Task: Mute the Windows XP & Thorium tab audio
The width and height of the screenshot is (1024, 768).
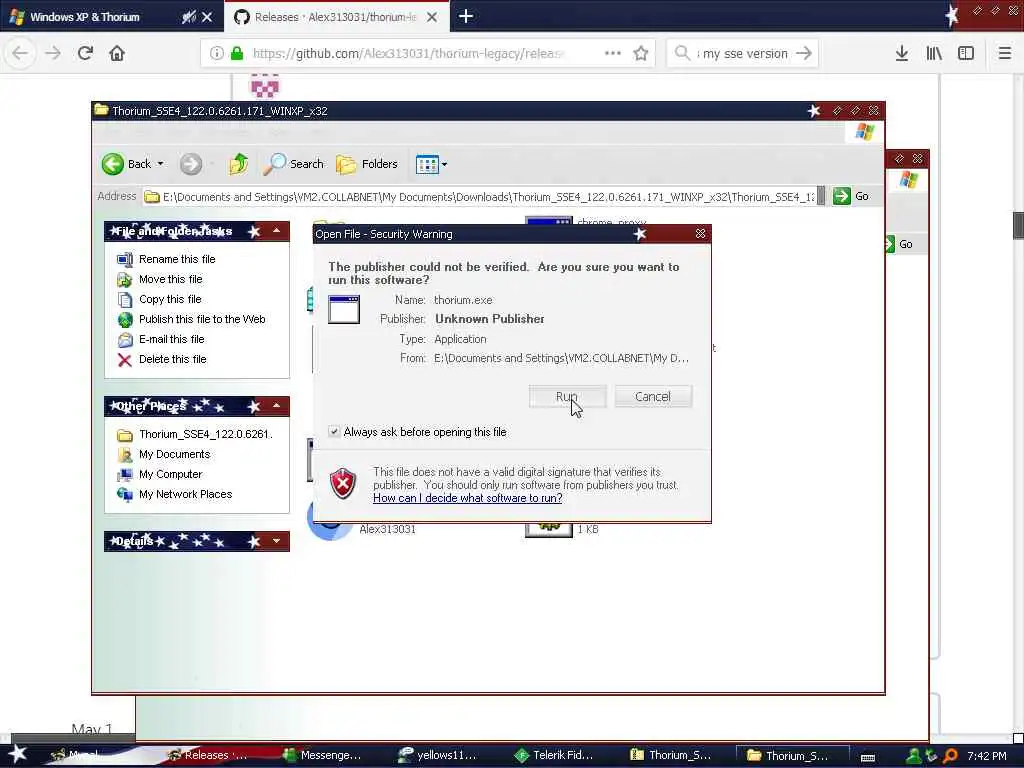Action: click(x=189, y=17)
